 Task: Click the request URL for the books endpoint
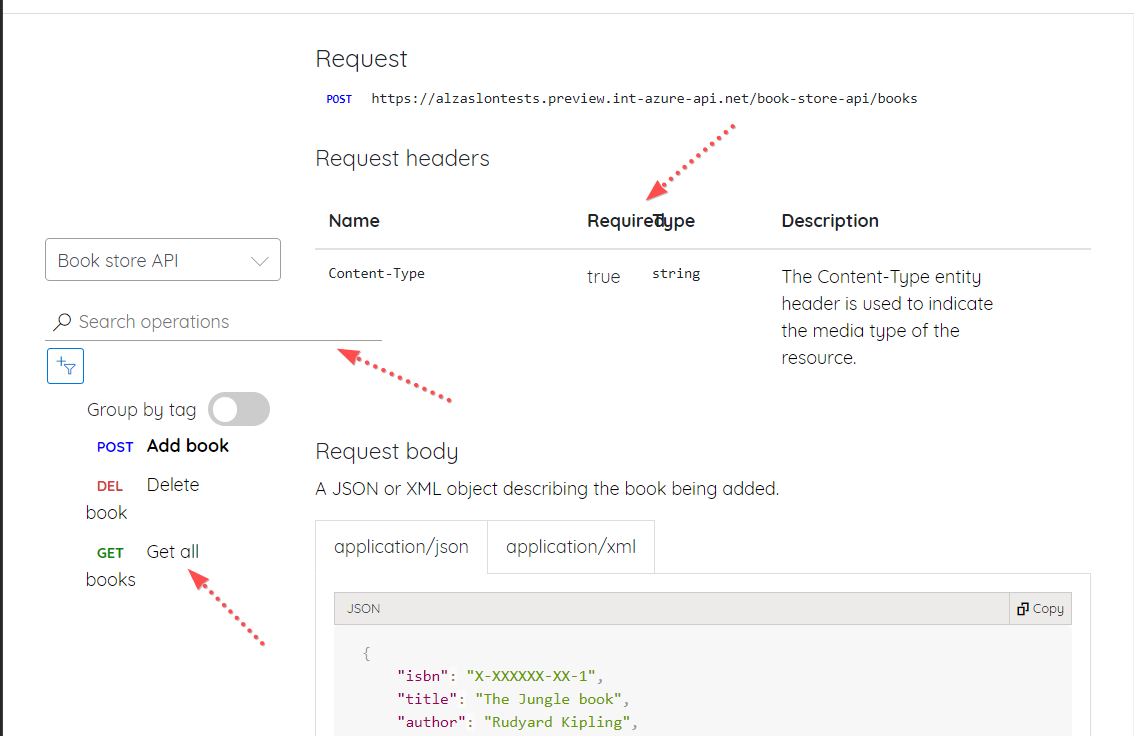tap(644, 98)
